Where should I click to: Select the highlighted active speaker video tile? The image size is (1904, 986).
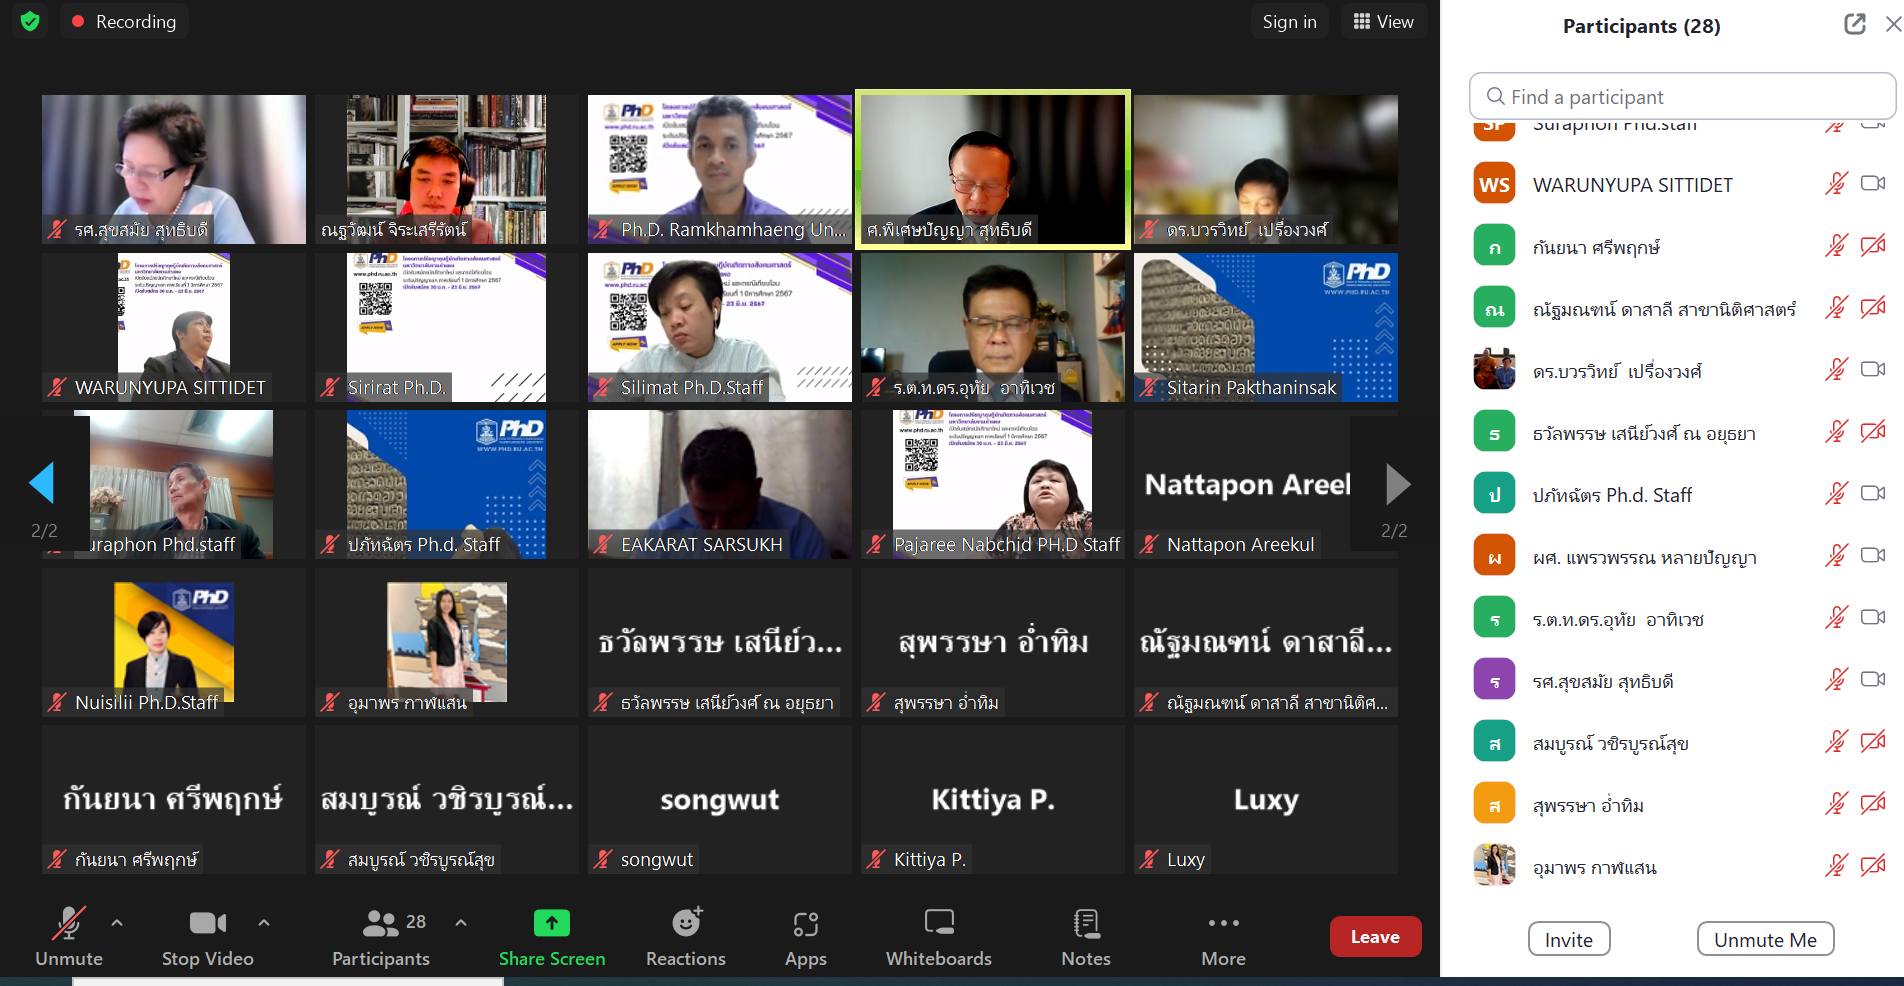(993, 169)
